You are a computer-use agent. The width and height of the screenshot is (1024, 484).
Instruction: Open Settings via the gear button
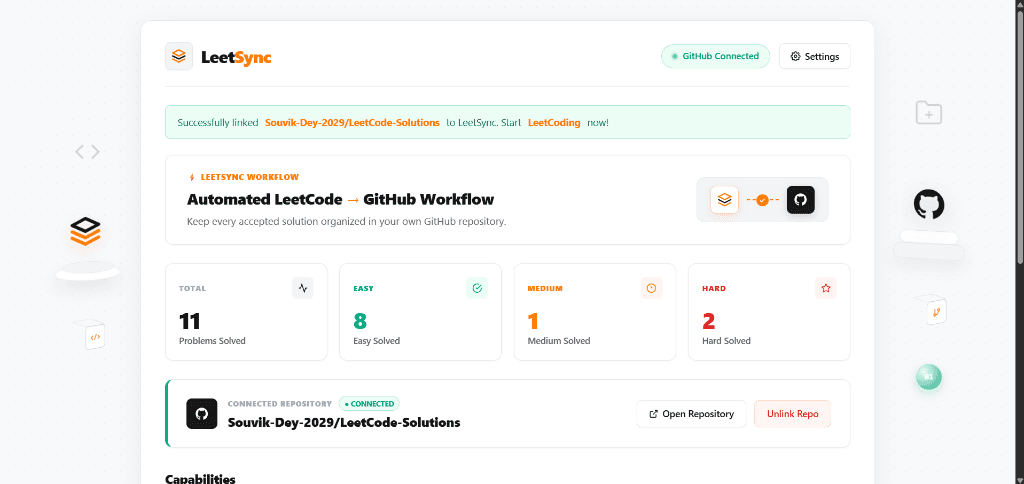[814, 56]
